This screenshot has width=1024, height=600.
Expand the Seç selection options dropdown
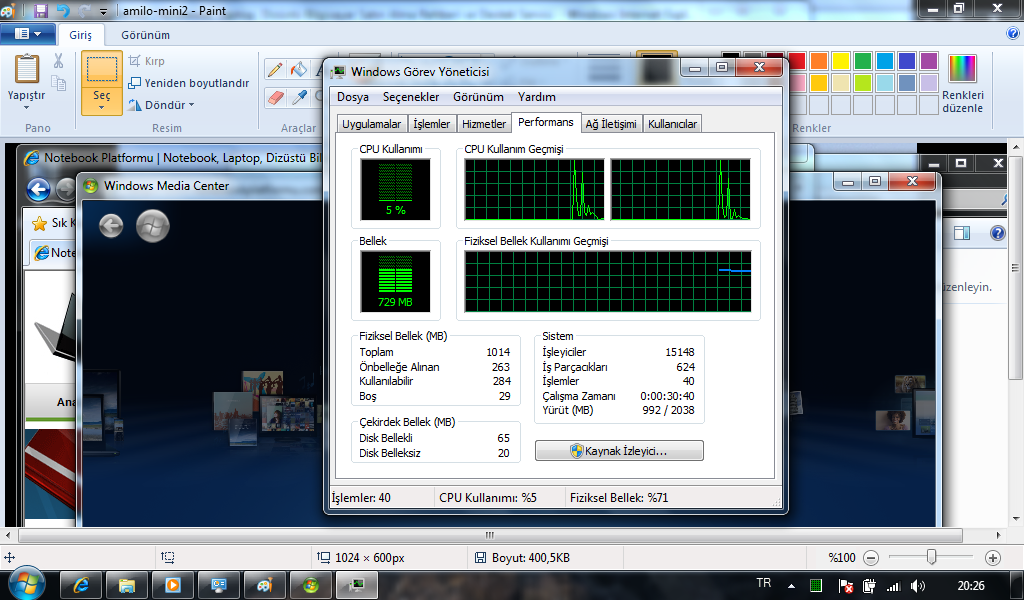[102, 101]
